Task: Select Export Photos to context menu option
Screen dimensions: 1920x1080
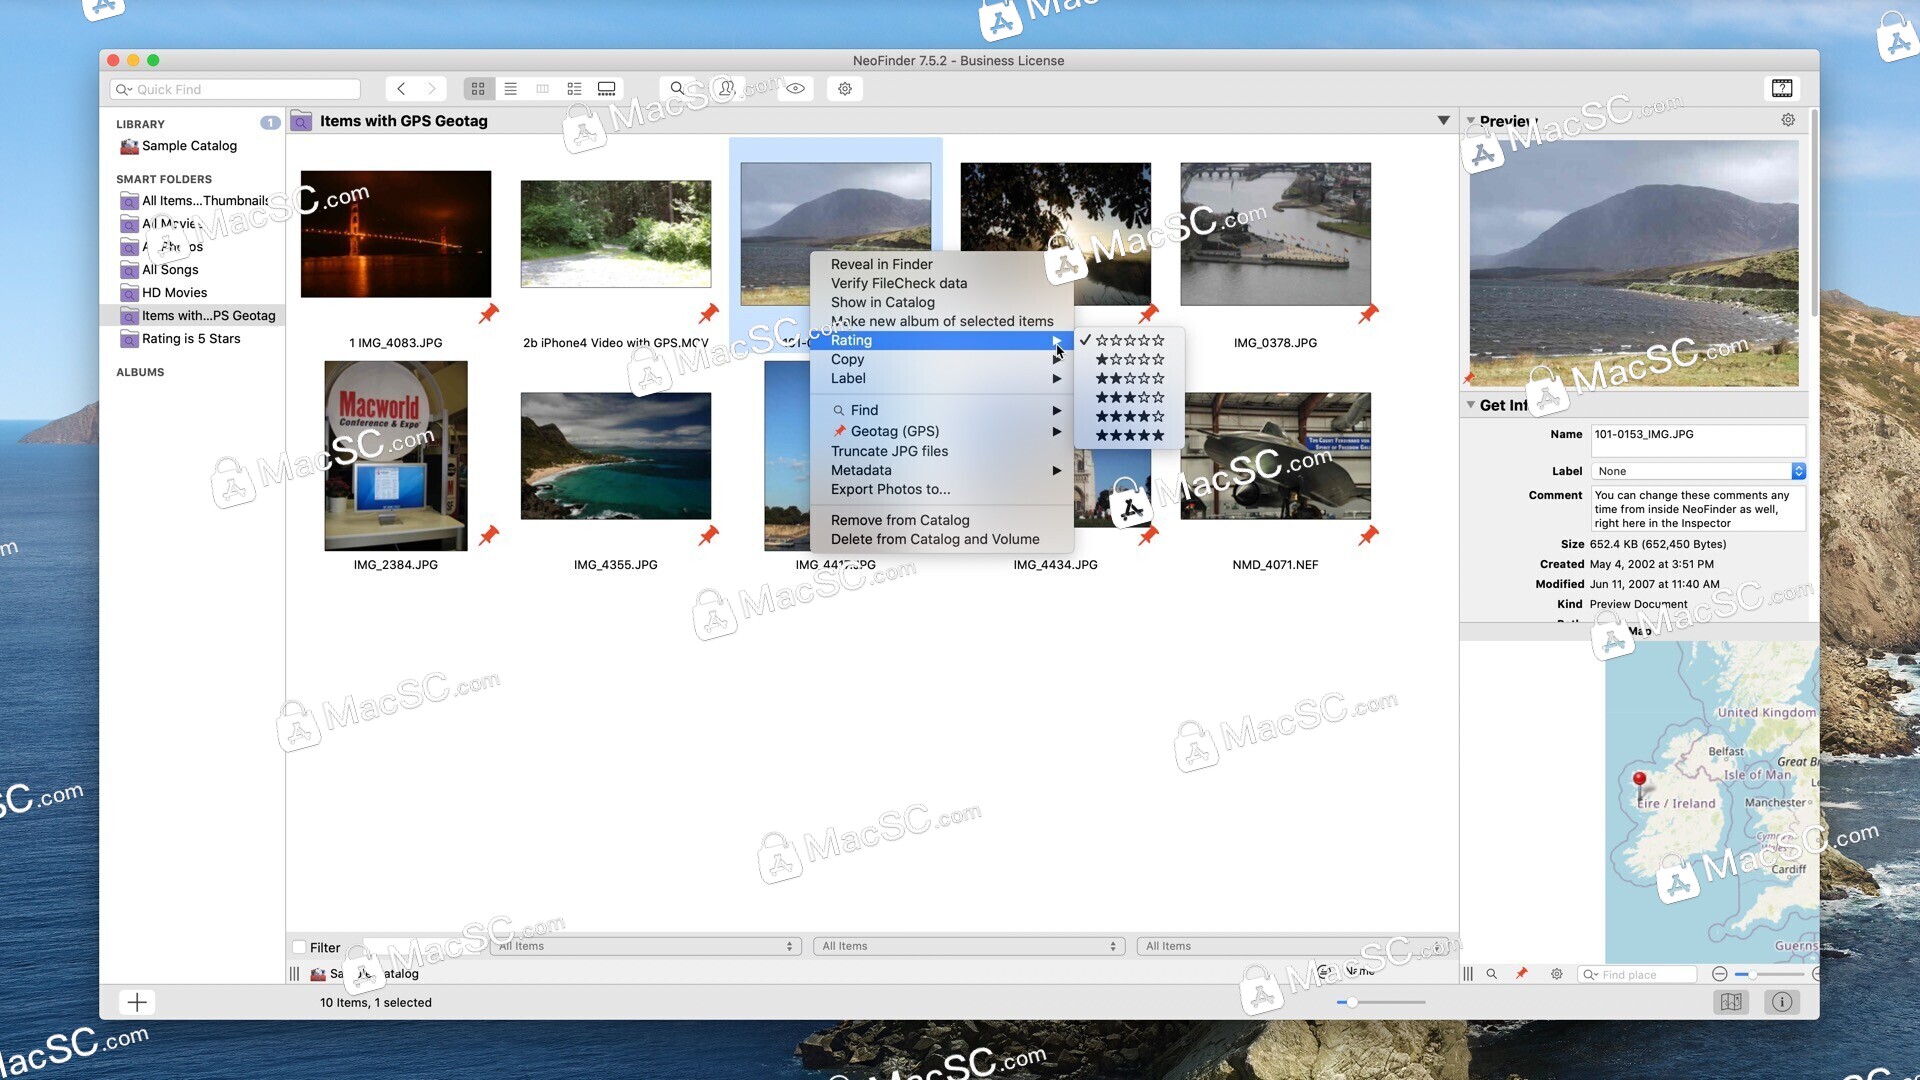Action: pos(890,488)
